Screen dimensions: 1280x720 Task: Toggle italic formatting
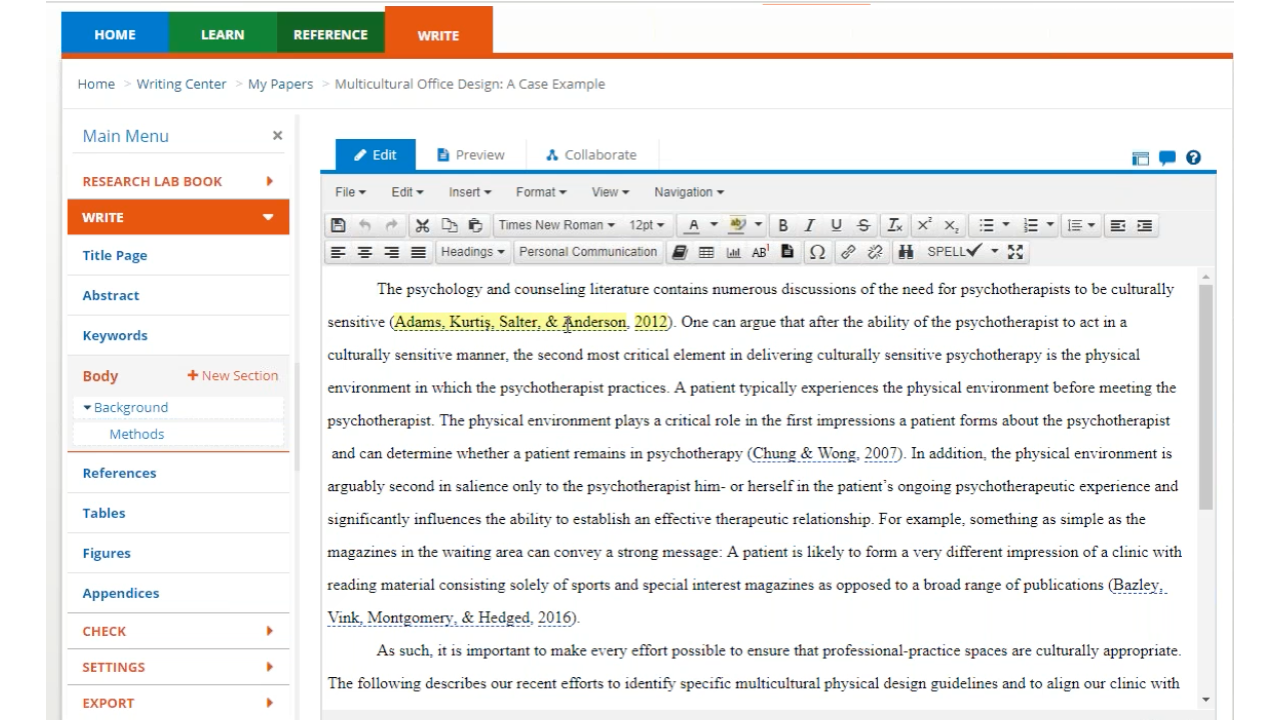(810, 226)
